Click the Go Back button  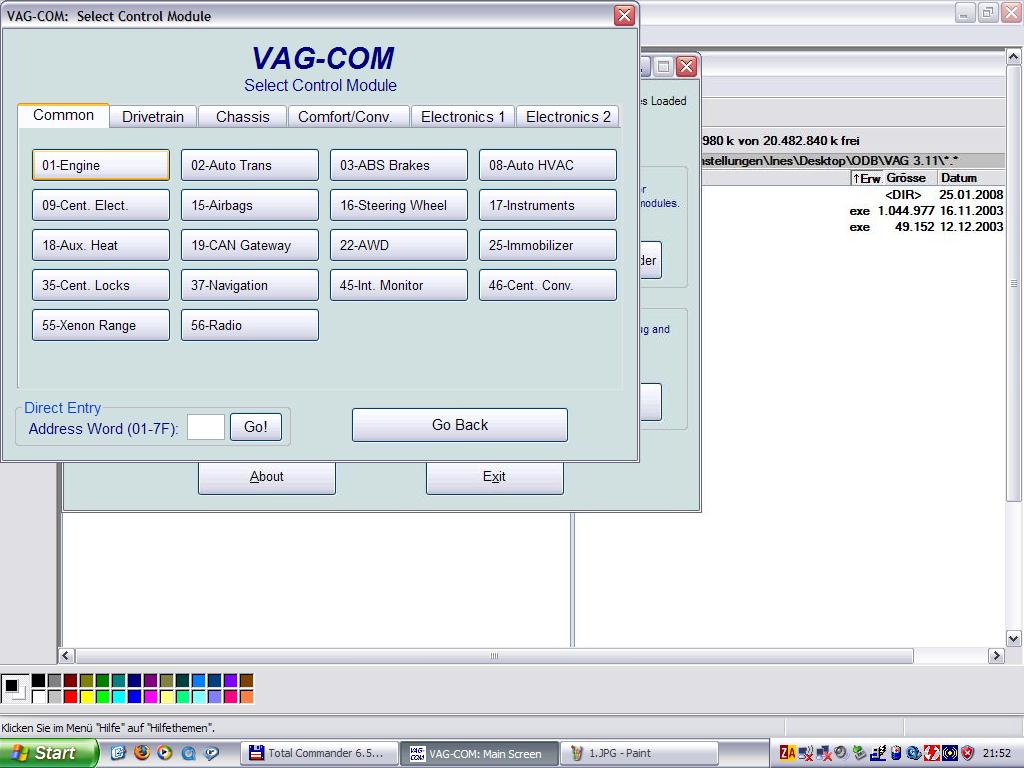460,425
